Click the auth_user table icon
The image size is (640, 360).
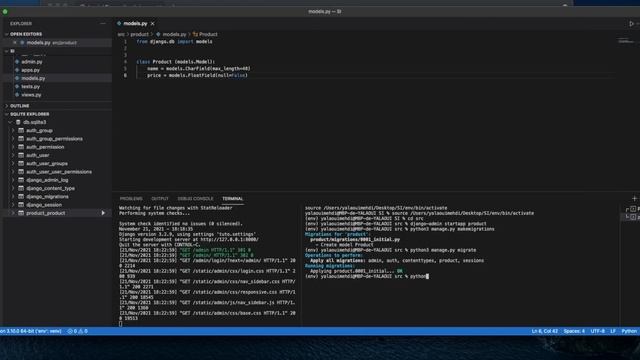[21, 155]
